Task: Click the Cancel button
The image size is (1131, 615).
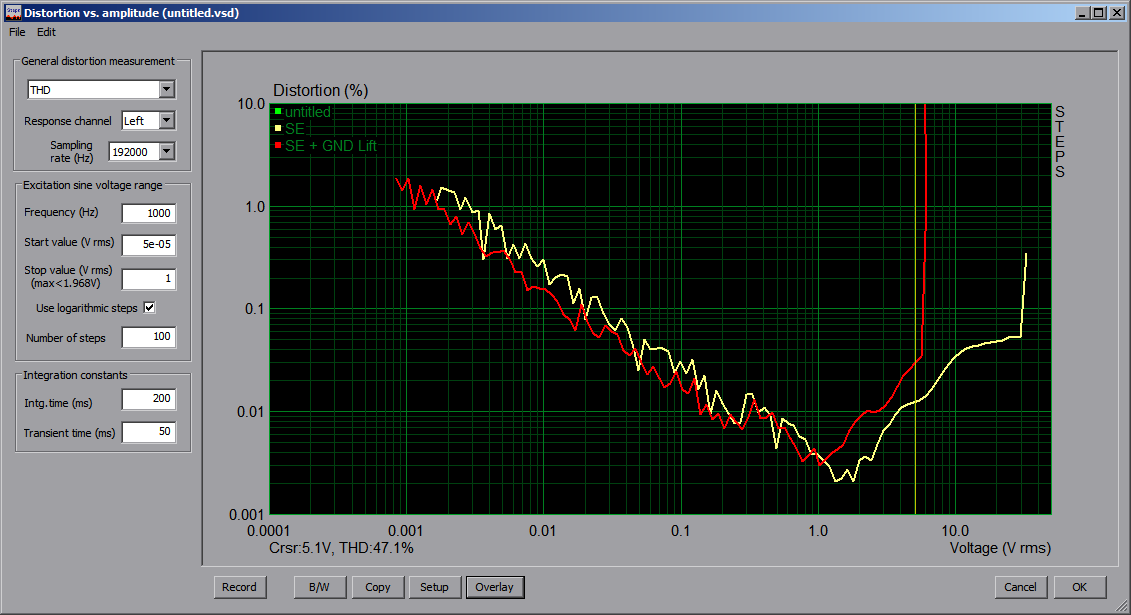Action: click(x=1020, y=587)
